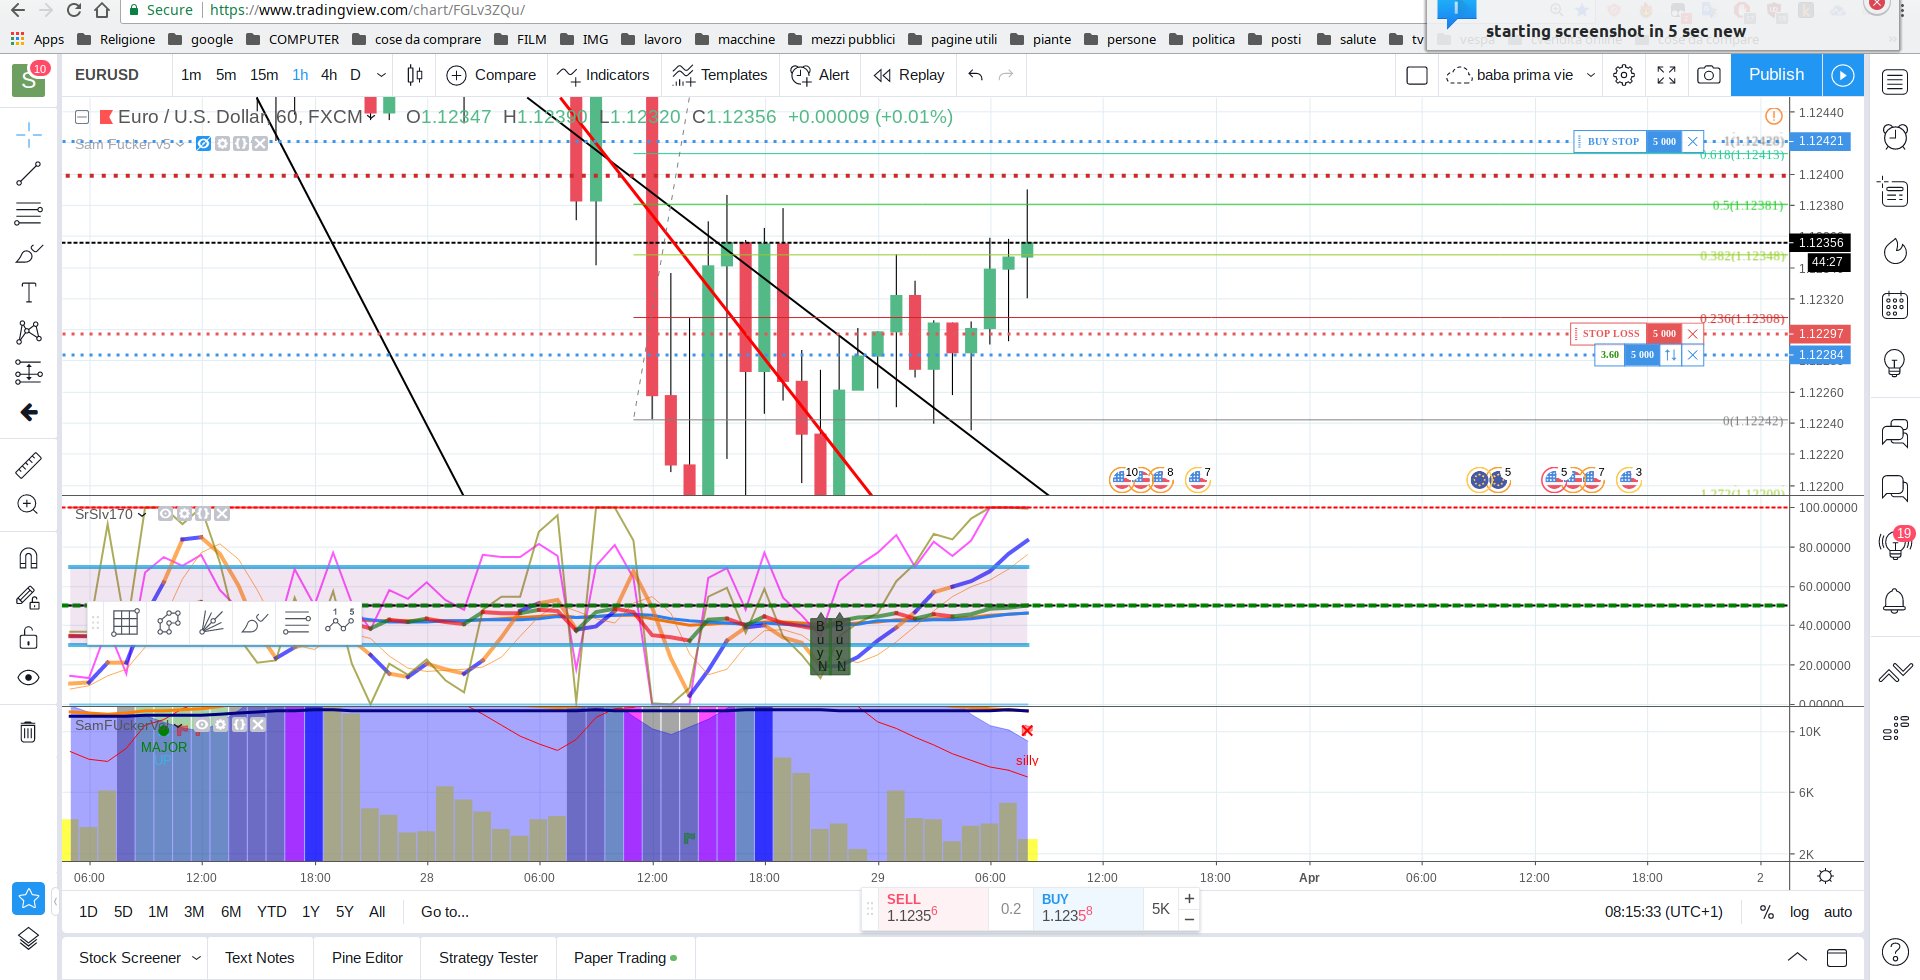Viewport: 1920px width, 980px height.
Task: Open help question mark button
Action: (1895, 951)
